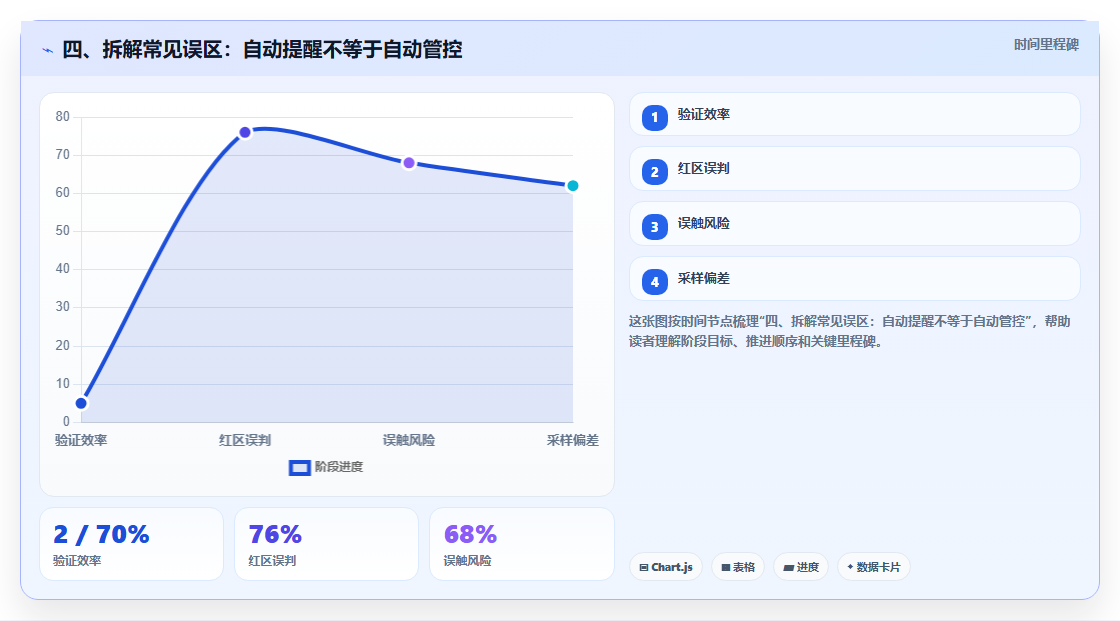Click the lightning icon beside the section title
Screen dimensions: 1120x621
(x=47, y=50)
